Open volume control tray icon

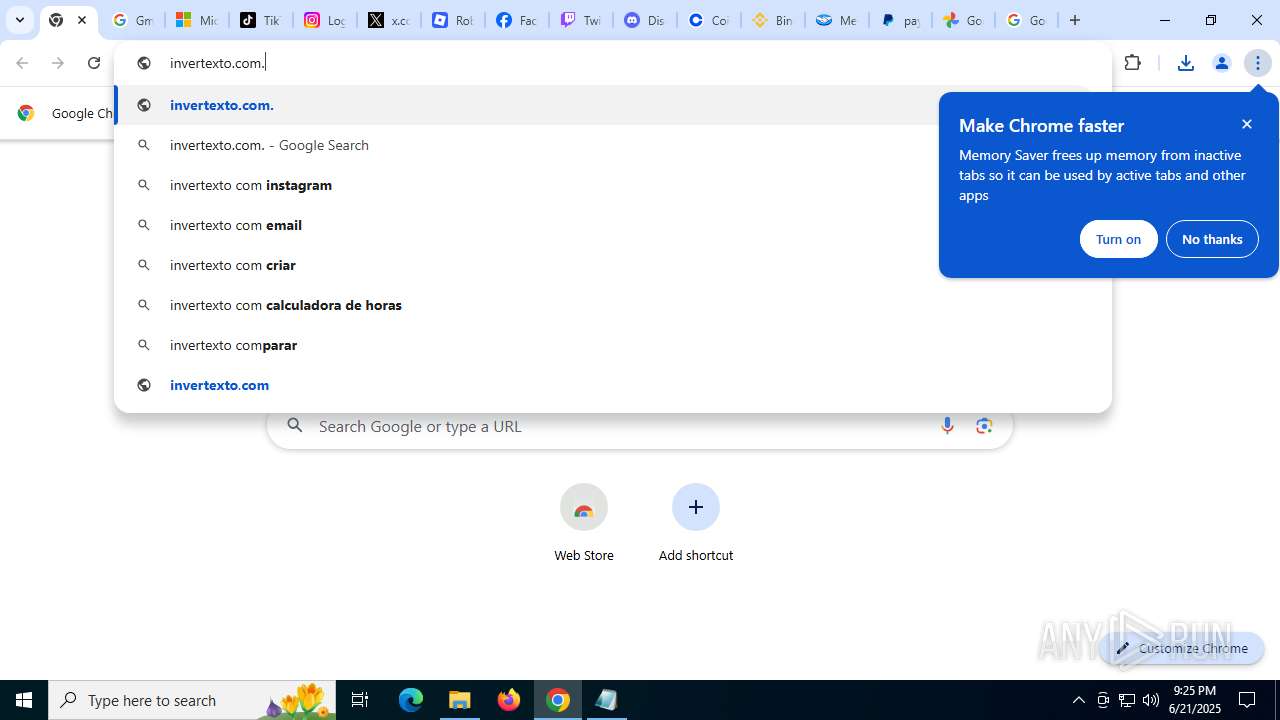click(1151, 700)
